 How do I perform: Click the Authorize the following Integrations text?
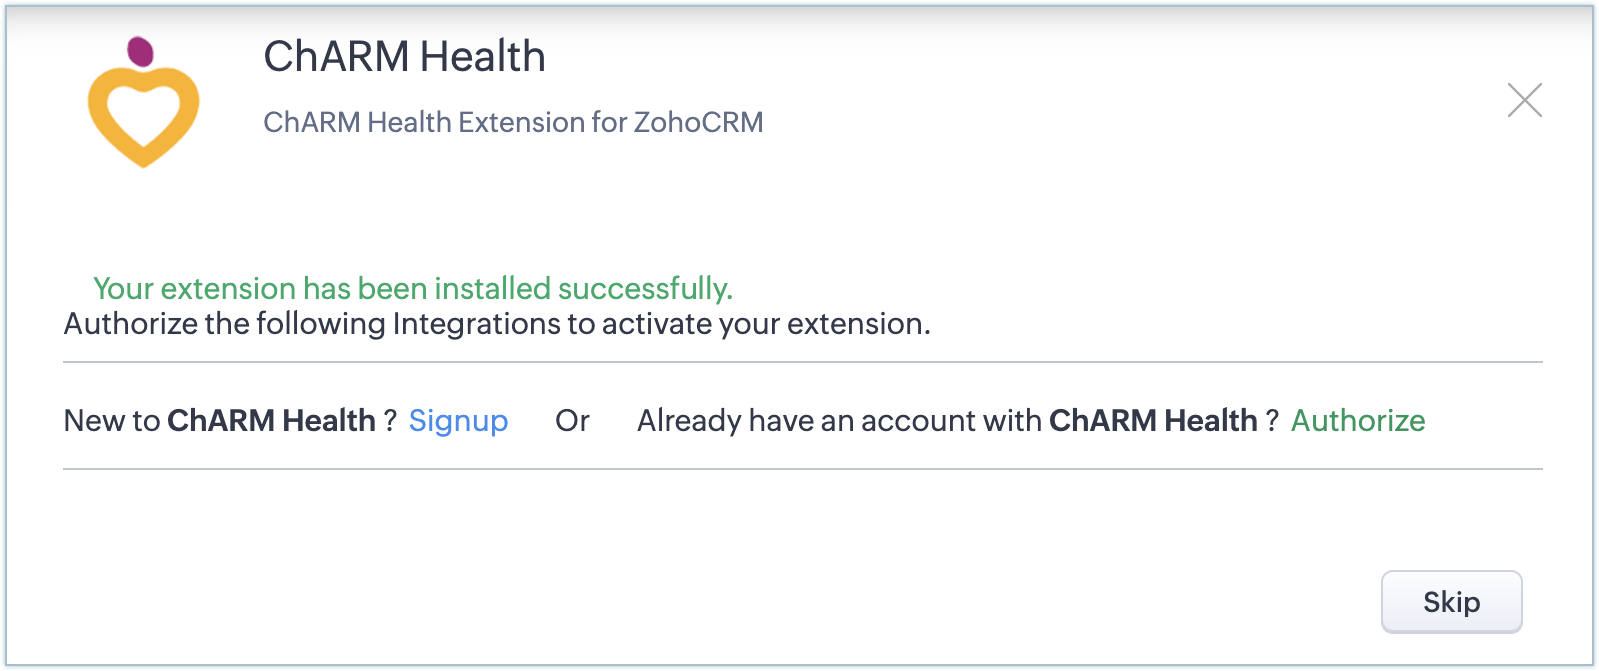tap(496, 324)
